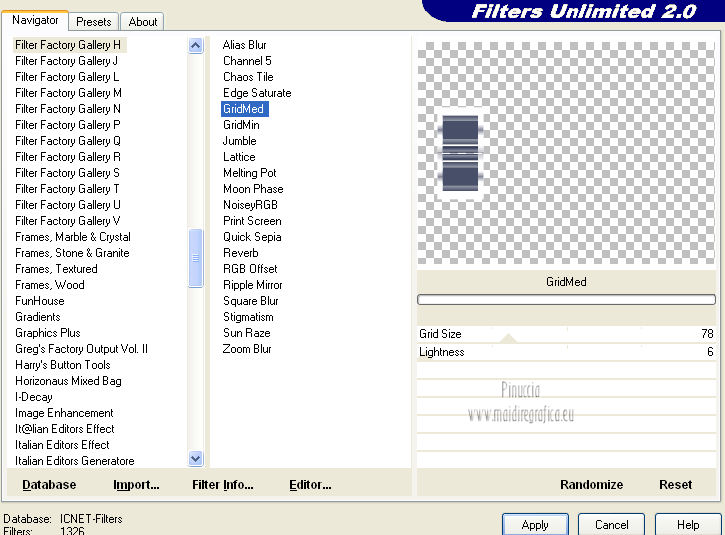Select Frames, Stone & Granite category
Viewport: 725px width, 535px height.
(x=72, y=253)
